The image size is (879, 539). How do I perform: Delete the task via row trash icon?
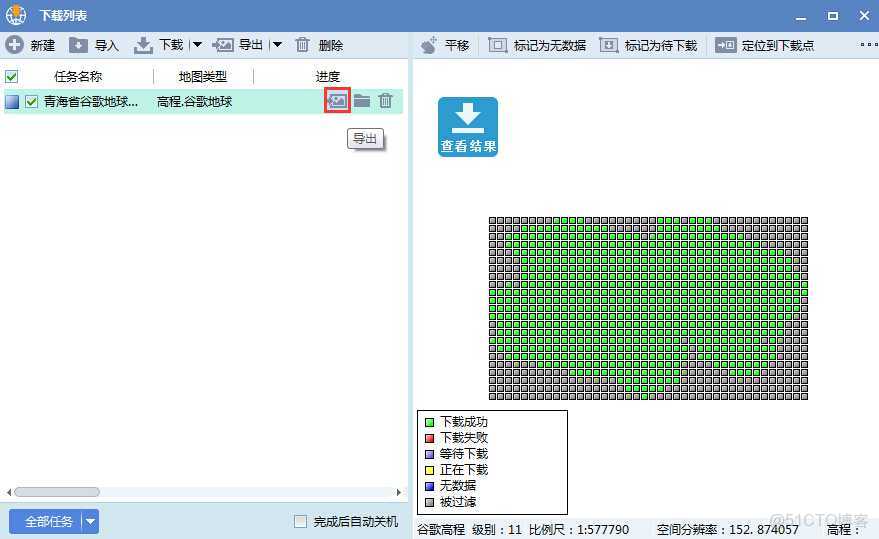tap(386, 100)
